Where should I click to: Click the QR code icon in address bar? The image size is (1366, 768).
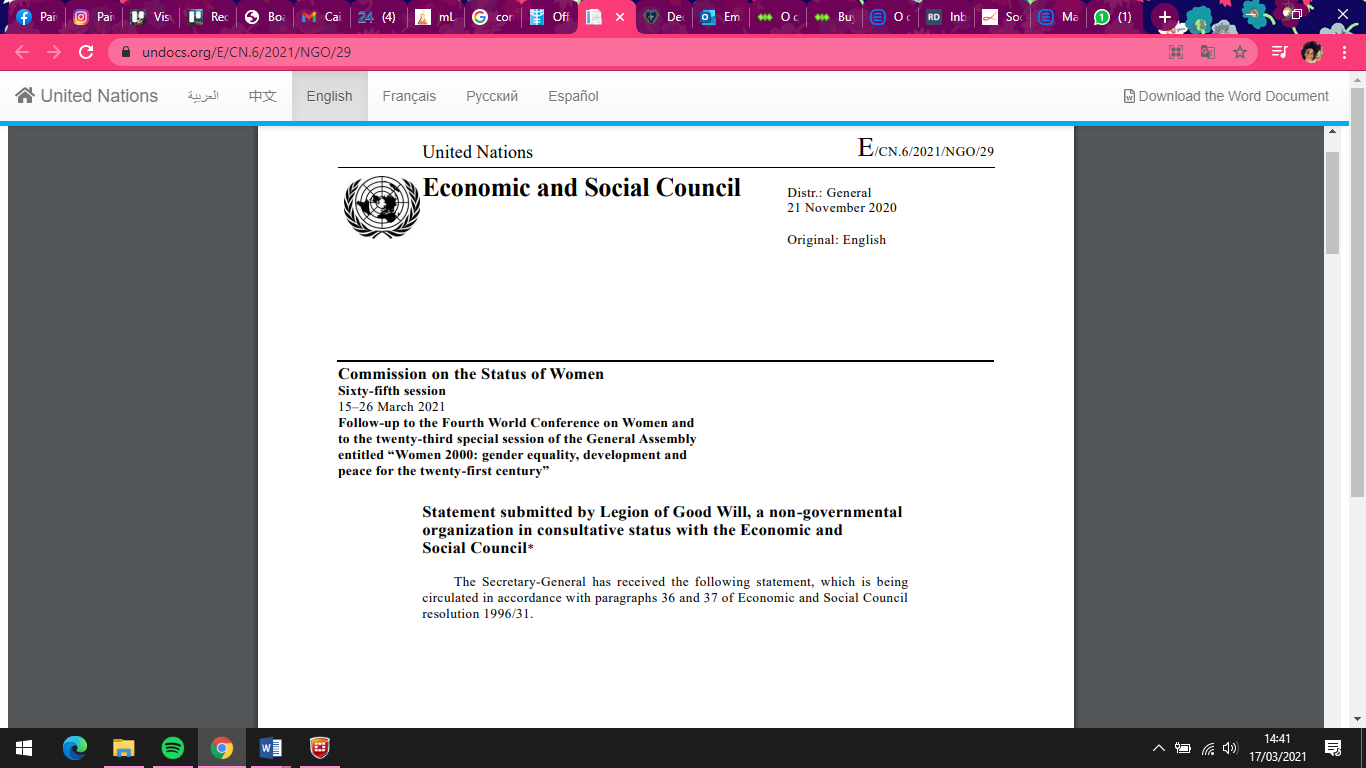pyautogui.click(x=1176, y=52)
